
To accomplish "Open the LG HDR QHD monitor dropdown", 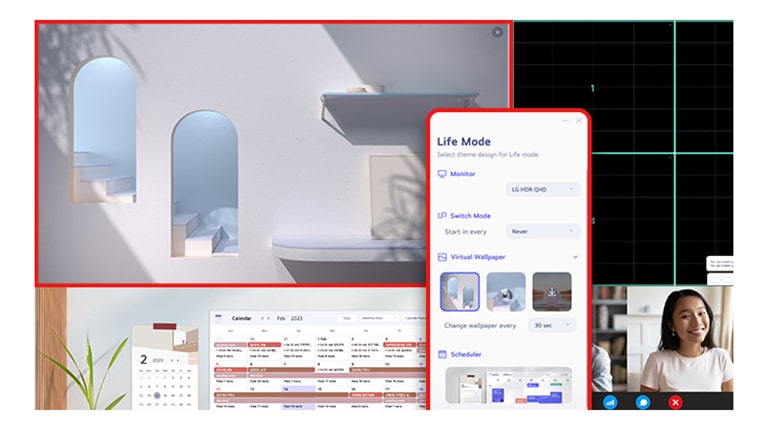I will pyautogui.click(x=543, y=189).
